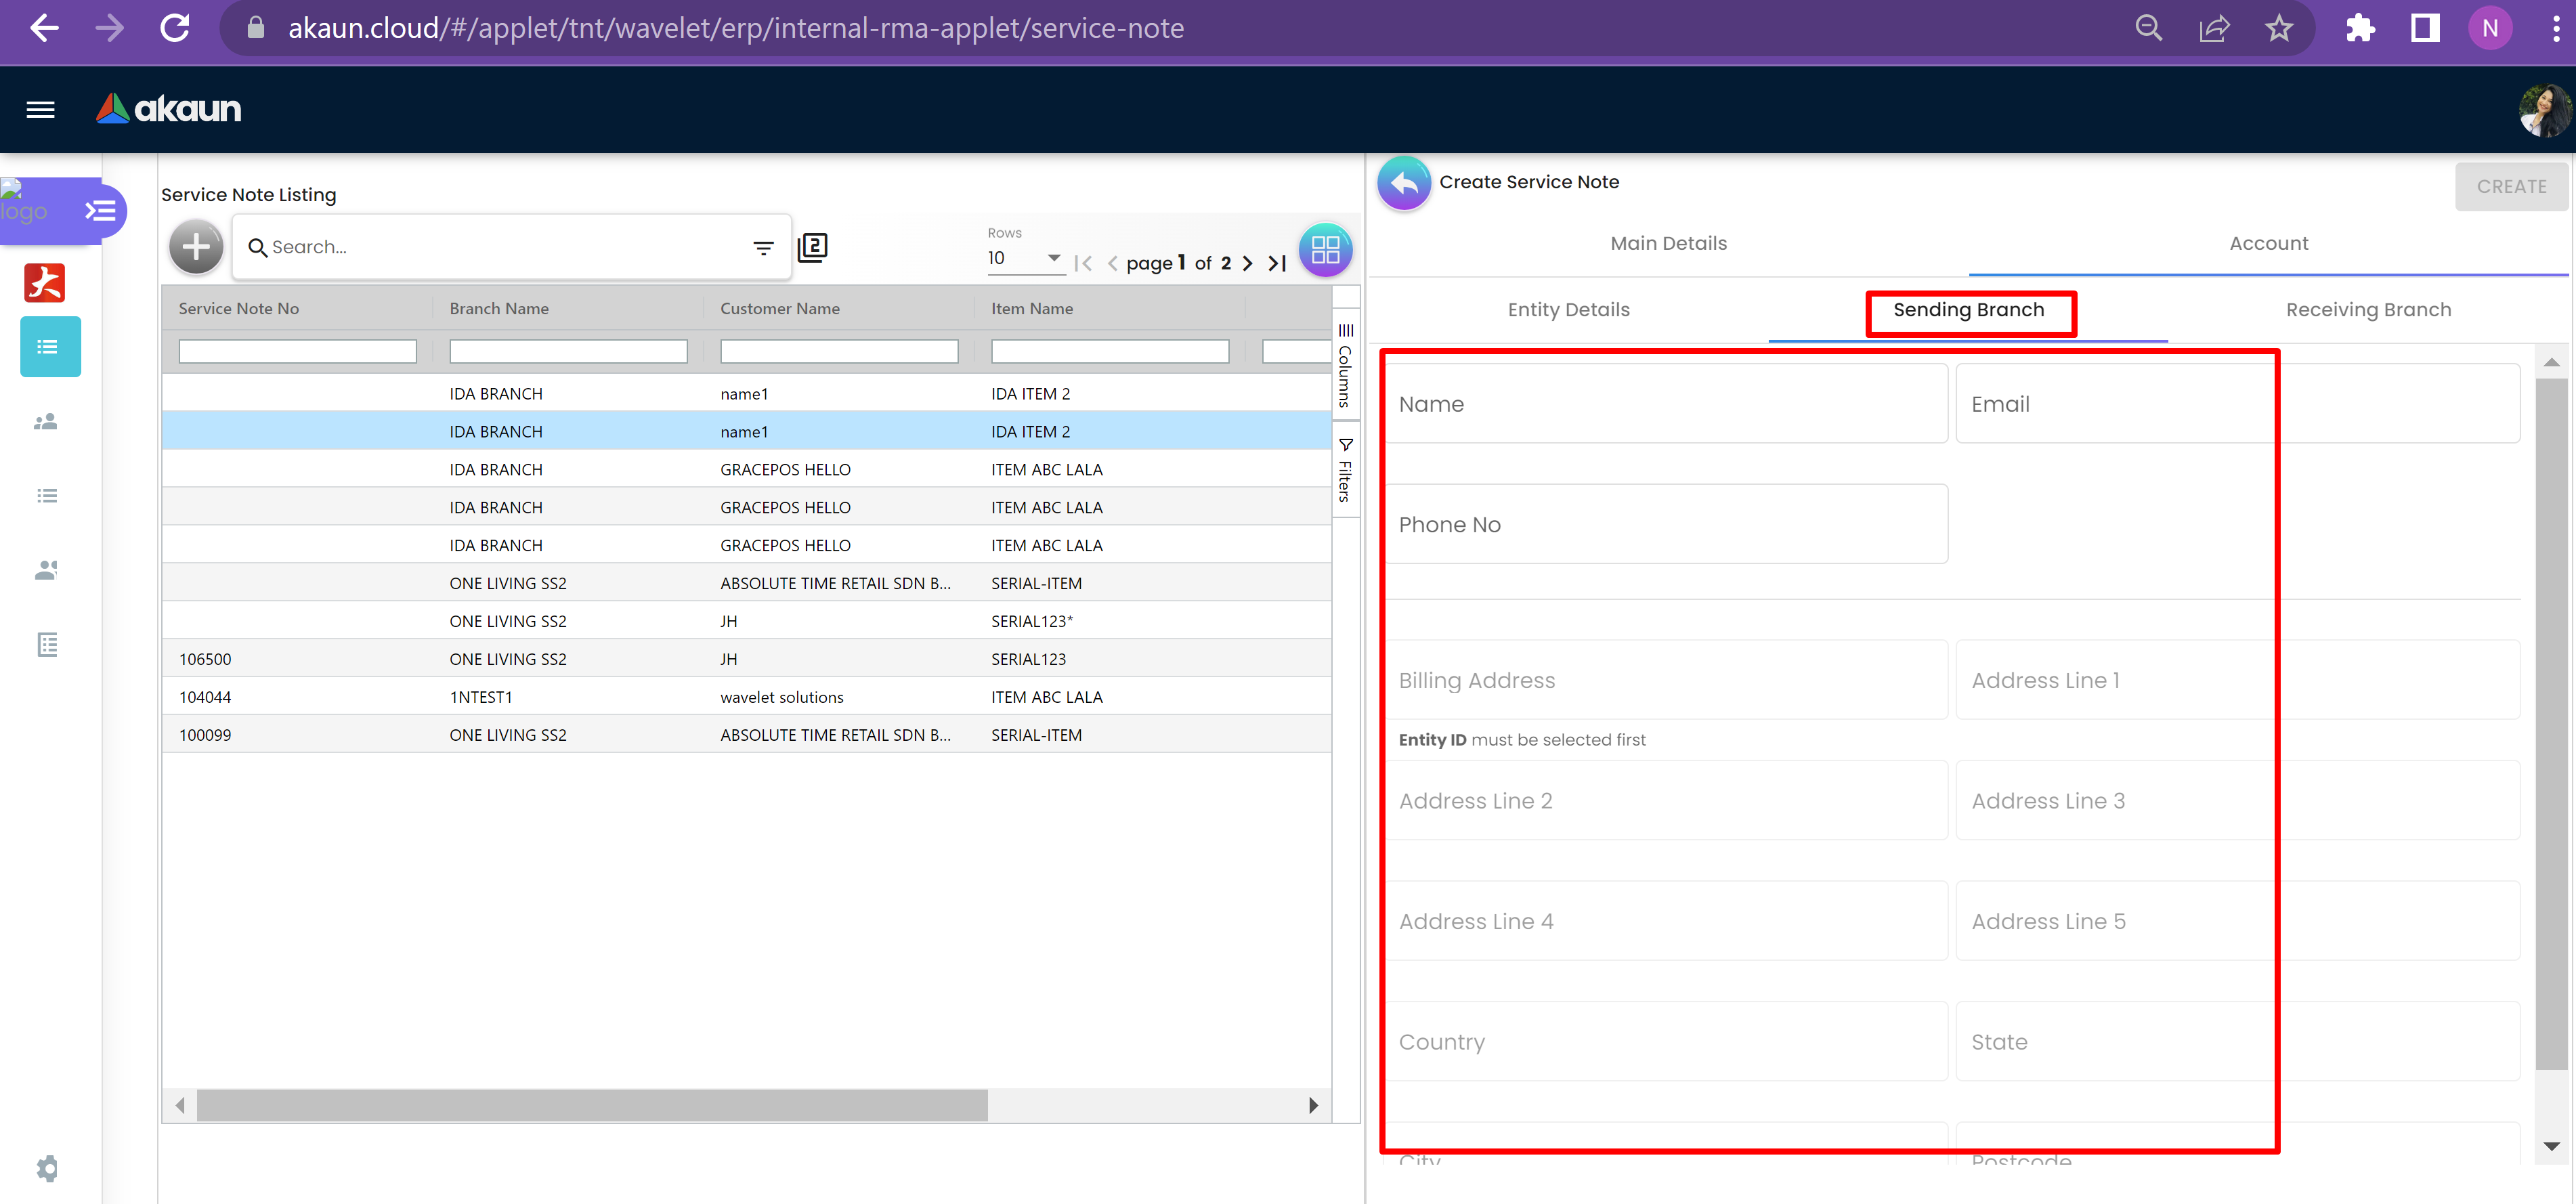Image resolution: width=2576 pixels, height=1204 pixels.
Task: Toggle the Columns side panel
Action: (x=1346, y=366)
